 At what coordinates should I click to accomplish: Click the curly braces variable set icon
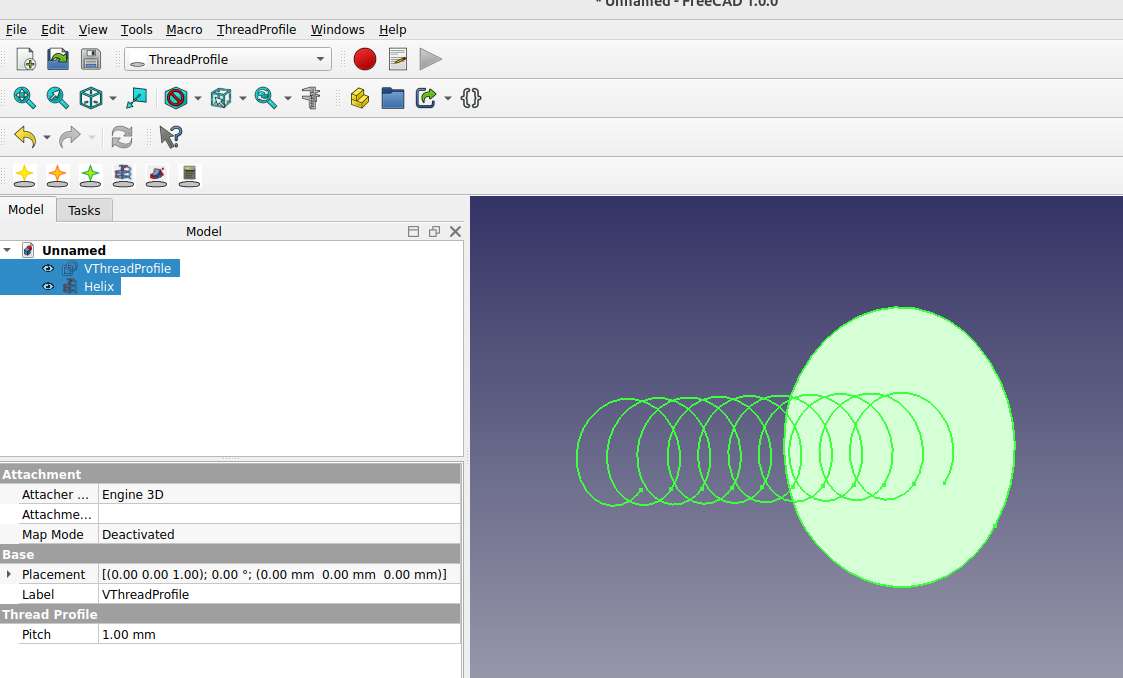click(471, 98)
